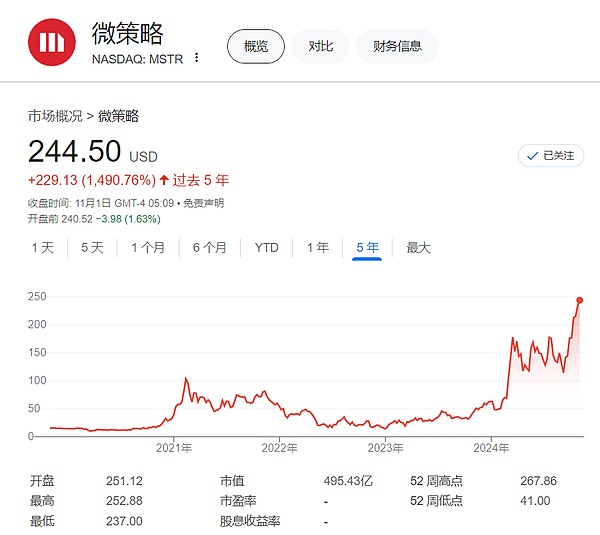Click the 最高 value 252.88

pyautogui.click(x=124, y=501)
